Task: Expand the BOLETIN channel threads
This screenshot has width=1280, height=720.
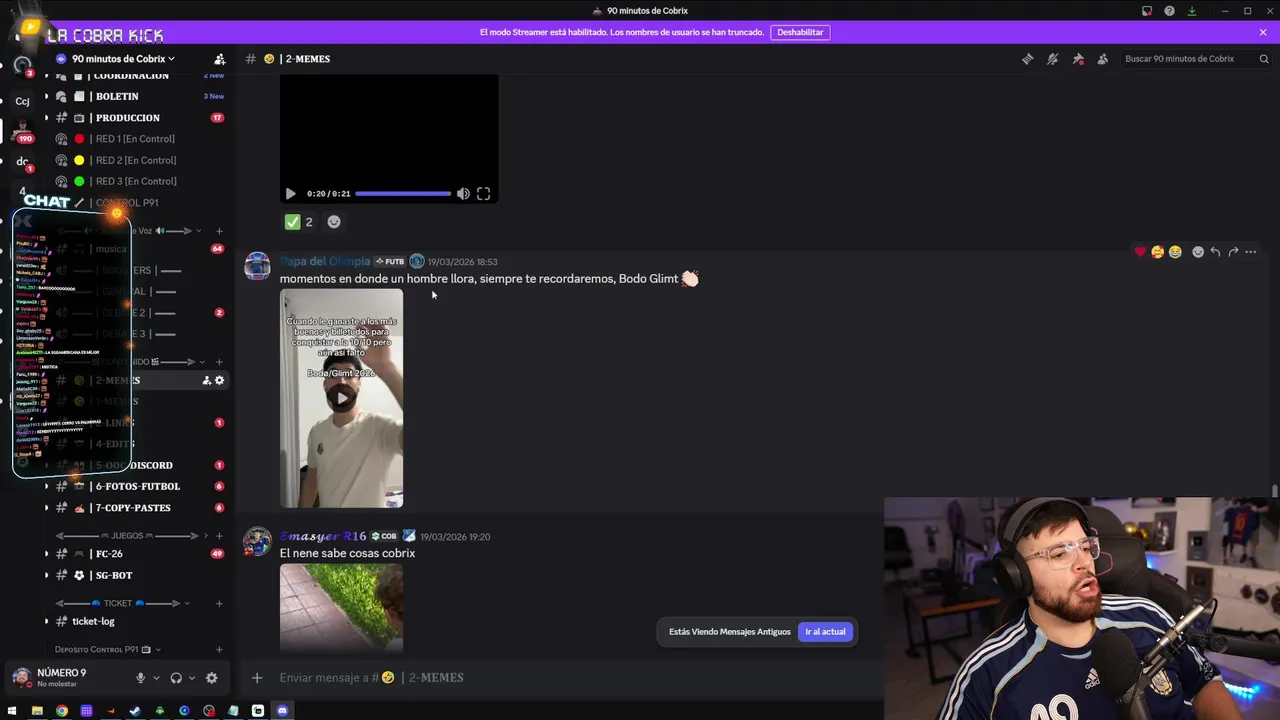Action: click(46, 96)
